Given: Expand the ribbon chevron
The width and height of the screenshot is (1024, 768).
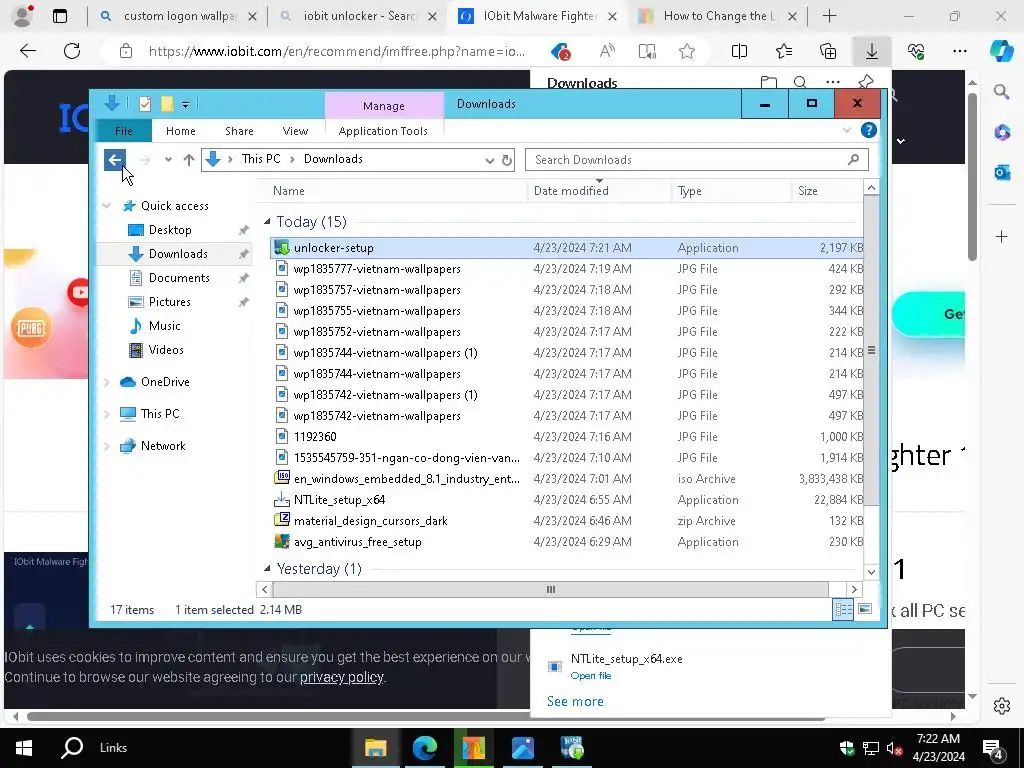Looking at the screenshot, I should pos(847,131).
